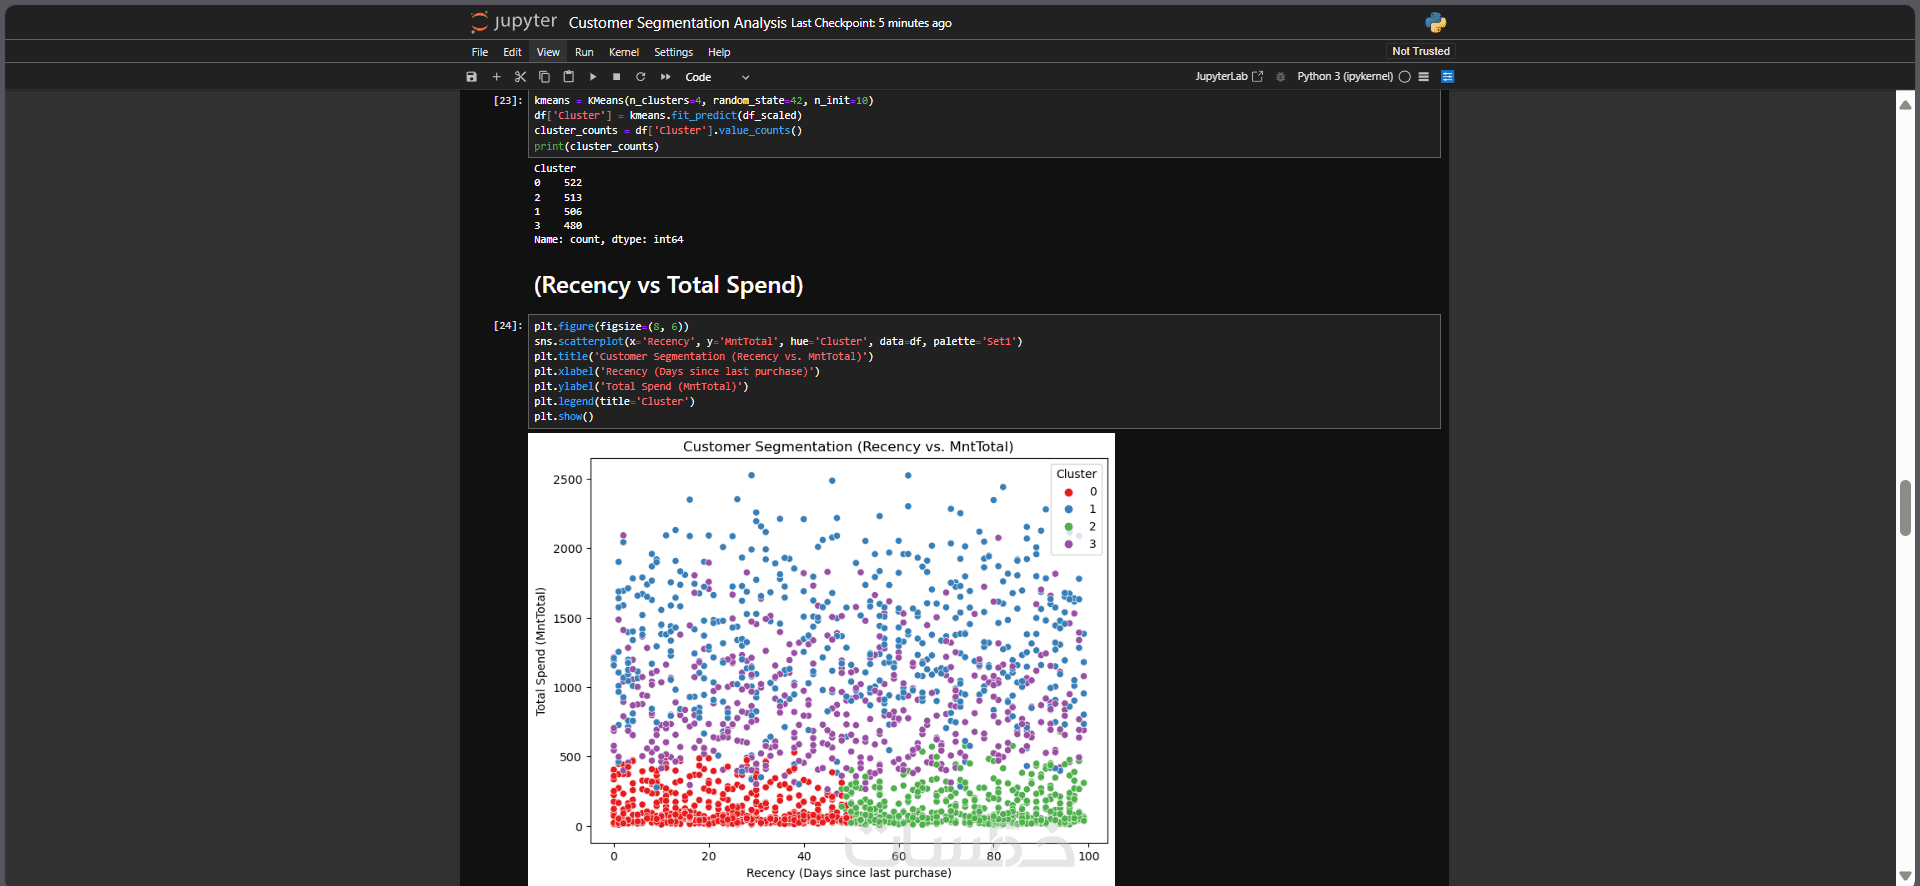This screenshot has height=886, width=1920.
Task: Cut the selected cell with the scissors icon
Action: click(x=520, y=77)
